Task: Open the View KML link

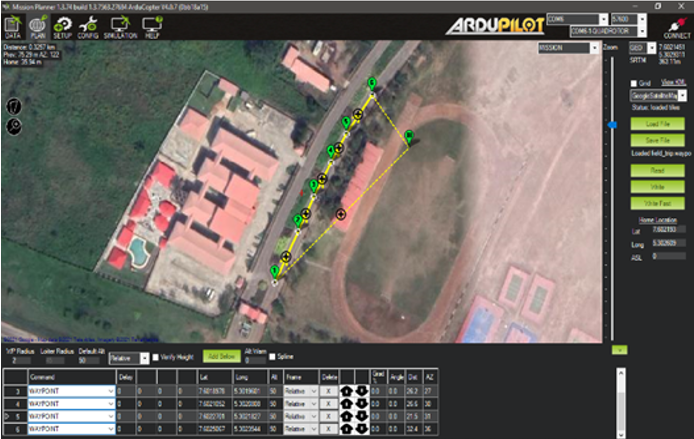Action: pyautogui.click(x=673, y=82)
